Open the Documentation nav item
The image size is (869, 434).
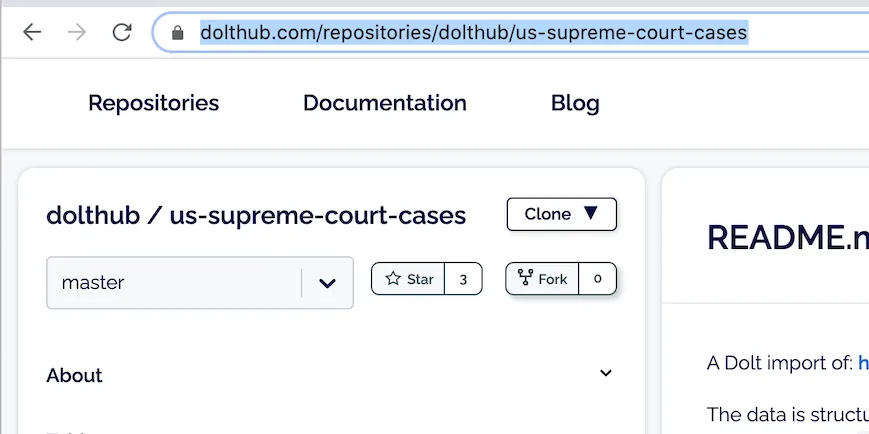tap(384, 103)
